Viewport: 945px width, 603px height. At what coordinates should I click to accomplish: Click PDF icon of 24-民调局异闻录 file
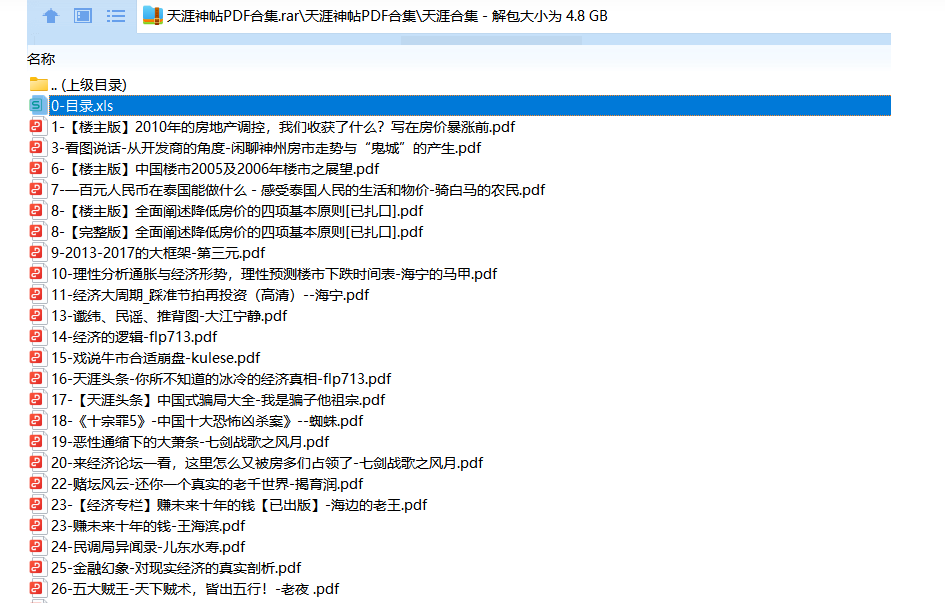pyautogui.click(x=39, y=547)
